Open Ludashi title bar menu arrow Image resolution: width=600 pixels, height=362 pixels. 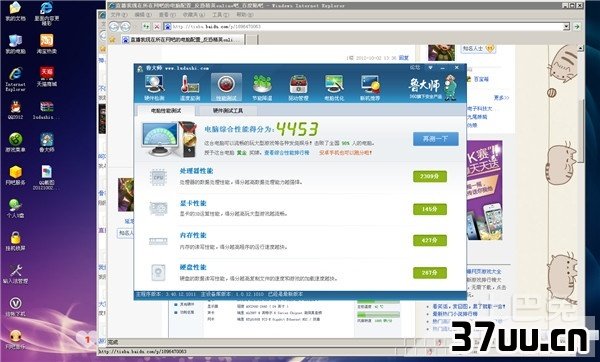coord(430,68)
